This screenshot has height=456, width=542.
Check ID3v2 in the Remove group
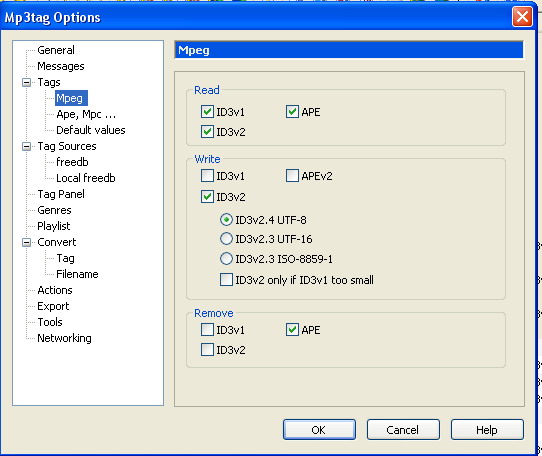coord(207,350)
